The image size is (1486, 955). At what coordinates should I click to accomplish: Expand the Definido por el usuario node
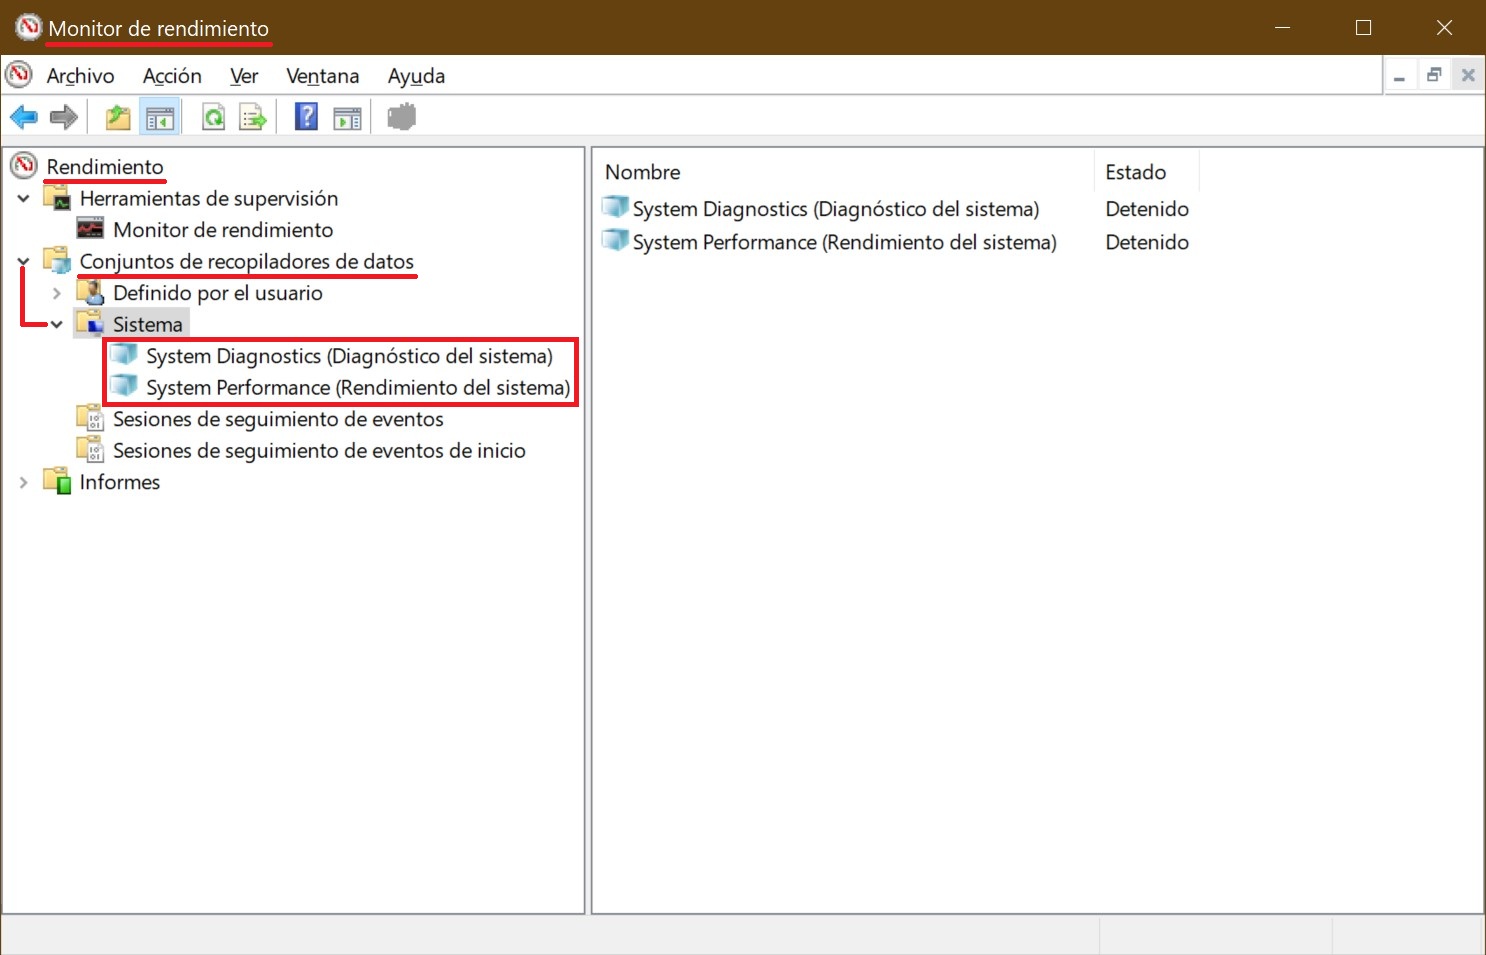[57, 293]
